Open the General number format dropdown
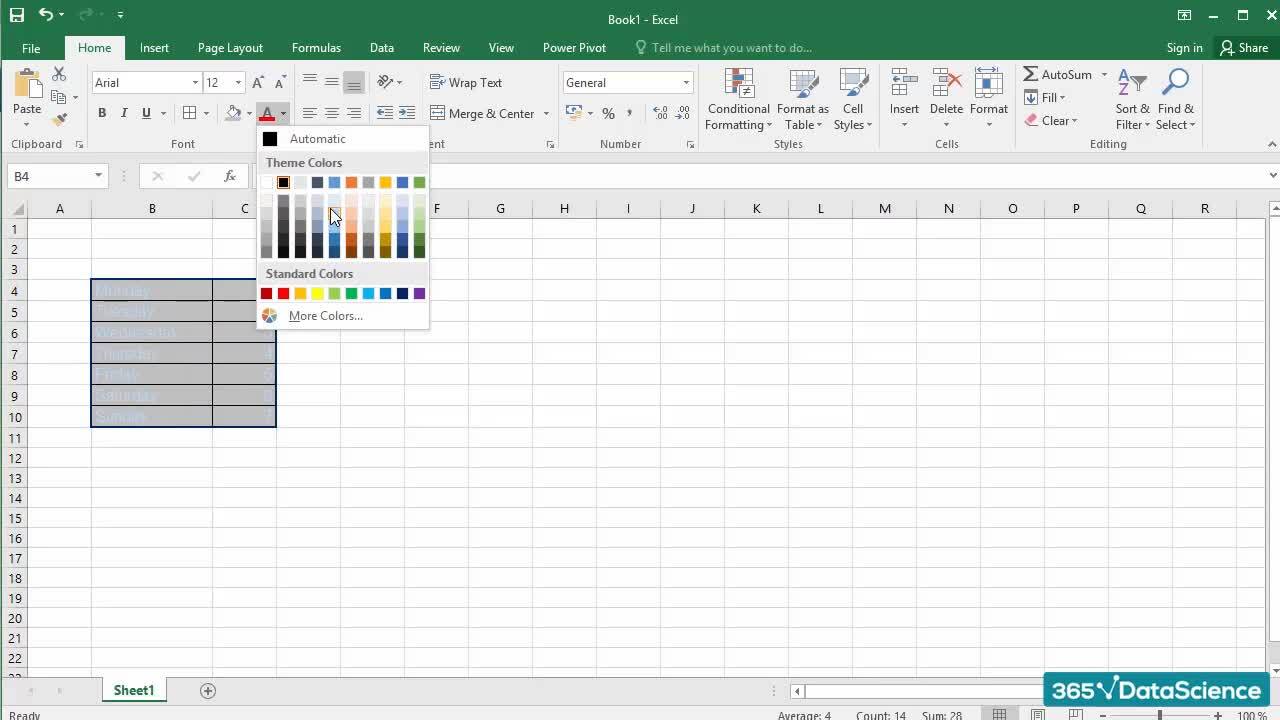Screen dimensions: 1280x720 click(x=686, y=83)
